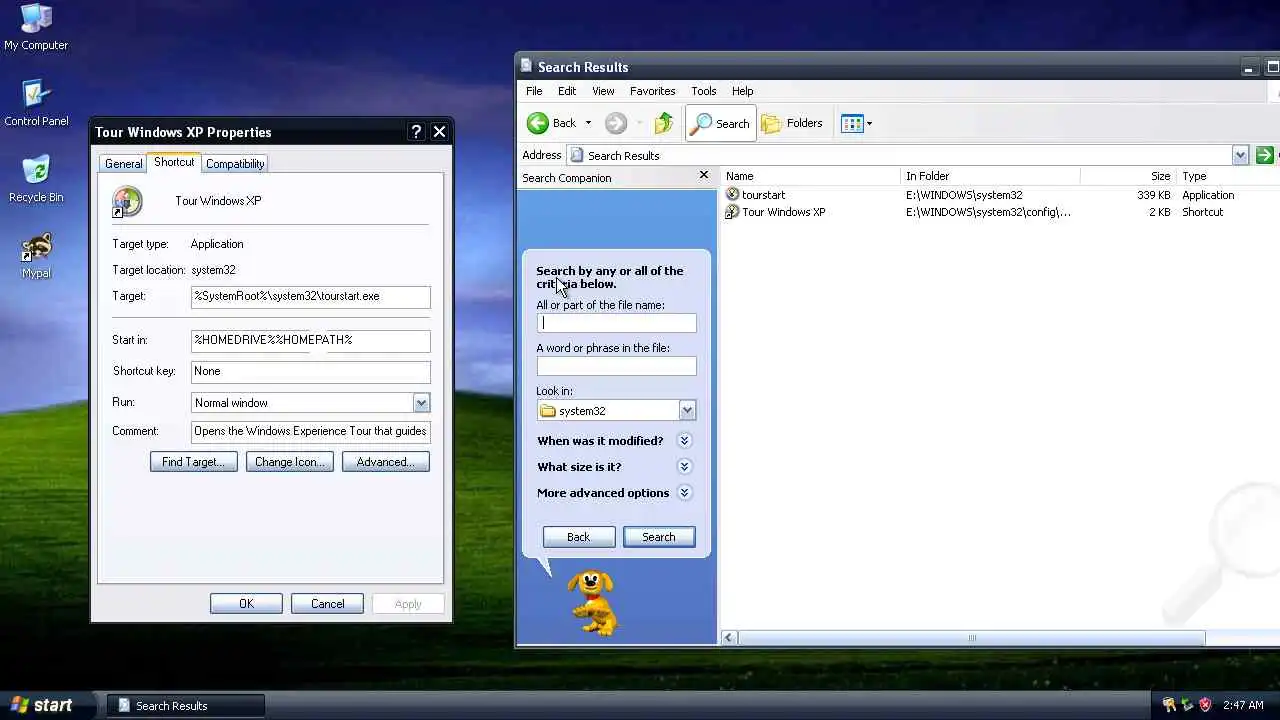Click Cancel in Properties dialog
Screen dimensions: 1280x720
click(327, 604)
